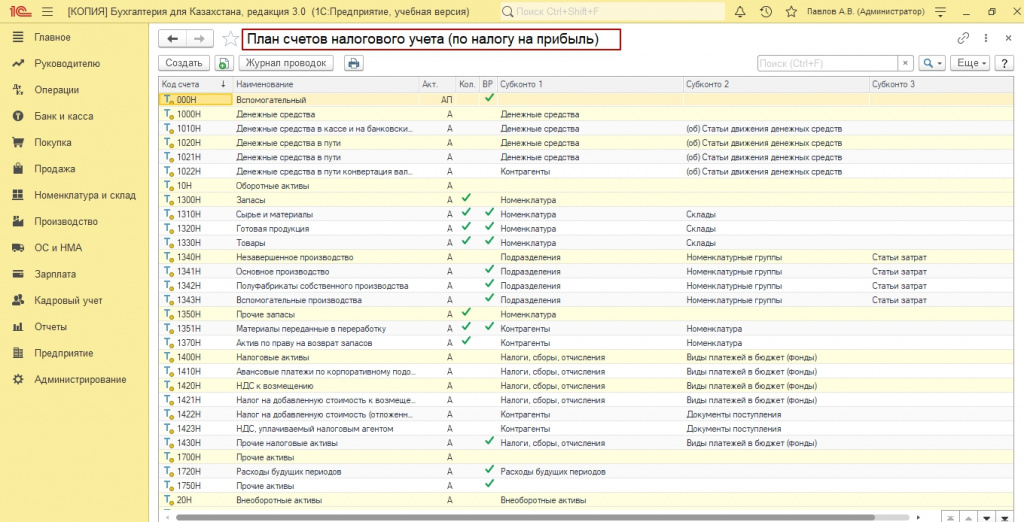Screen dimensions: 1024x522
Task: Click Кол. checkmark in row 1320H
Action: [x=466, y=227]
